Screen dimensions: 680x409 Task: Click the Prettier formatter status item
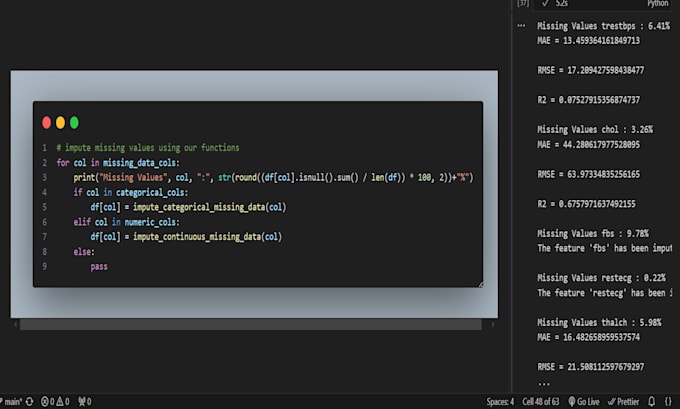[623, 402]
